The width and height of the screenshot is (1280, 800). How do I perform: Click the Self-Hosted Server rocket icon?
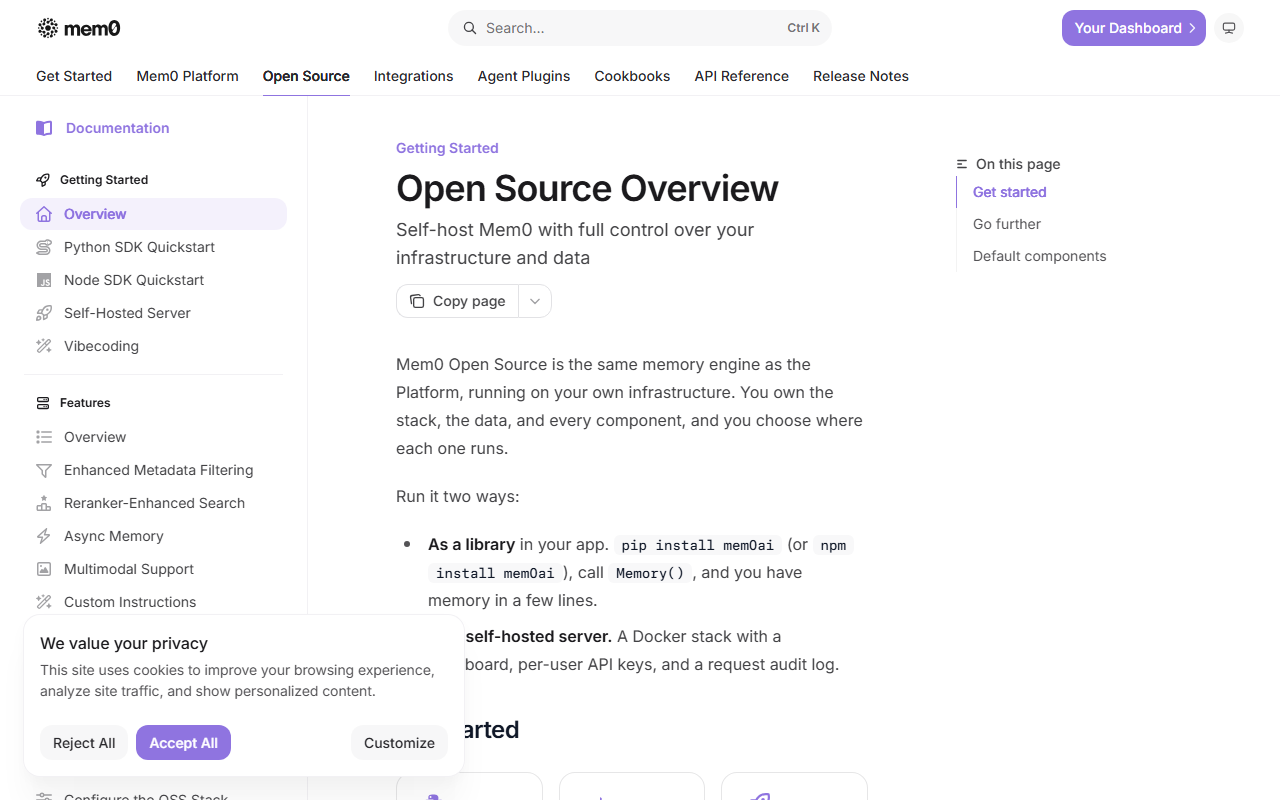tap(44, 313)
